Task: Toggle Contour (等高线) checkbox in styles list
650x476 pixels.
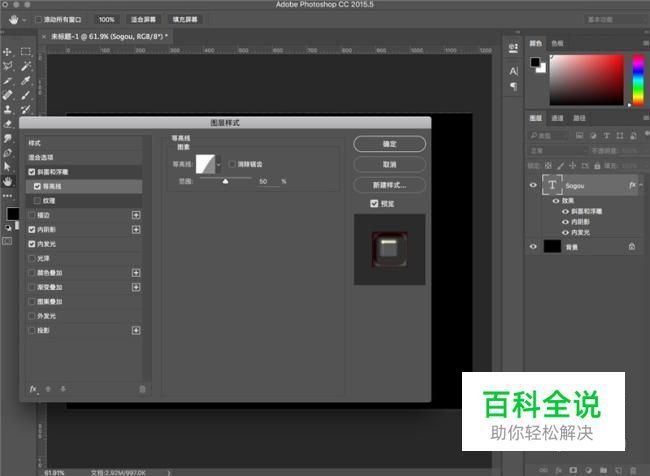Action: (x=37, y=186)
